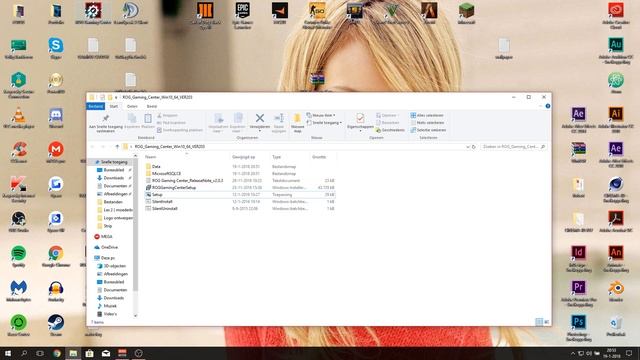Sort by the Naam column header
Screen dimensions: 640x360
[x=186, y=157]
